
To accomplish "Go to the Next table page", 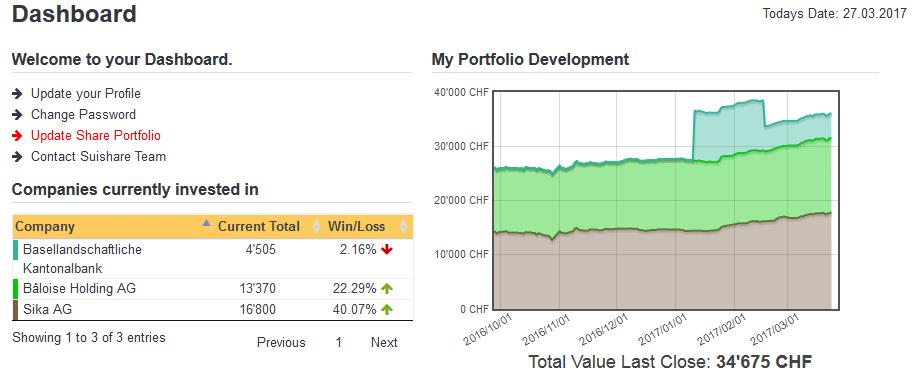I will (384, 342).
